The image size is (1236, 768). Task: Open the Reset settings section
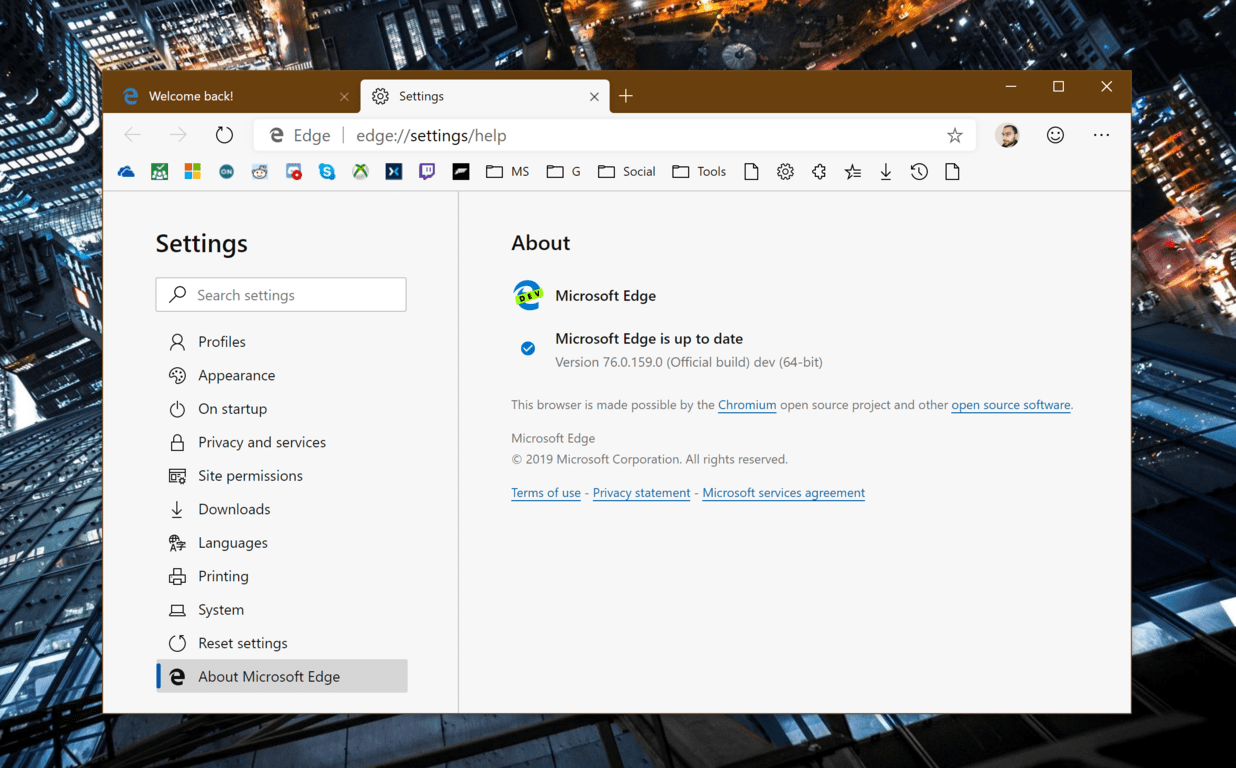coord(282,643)
